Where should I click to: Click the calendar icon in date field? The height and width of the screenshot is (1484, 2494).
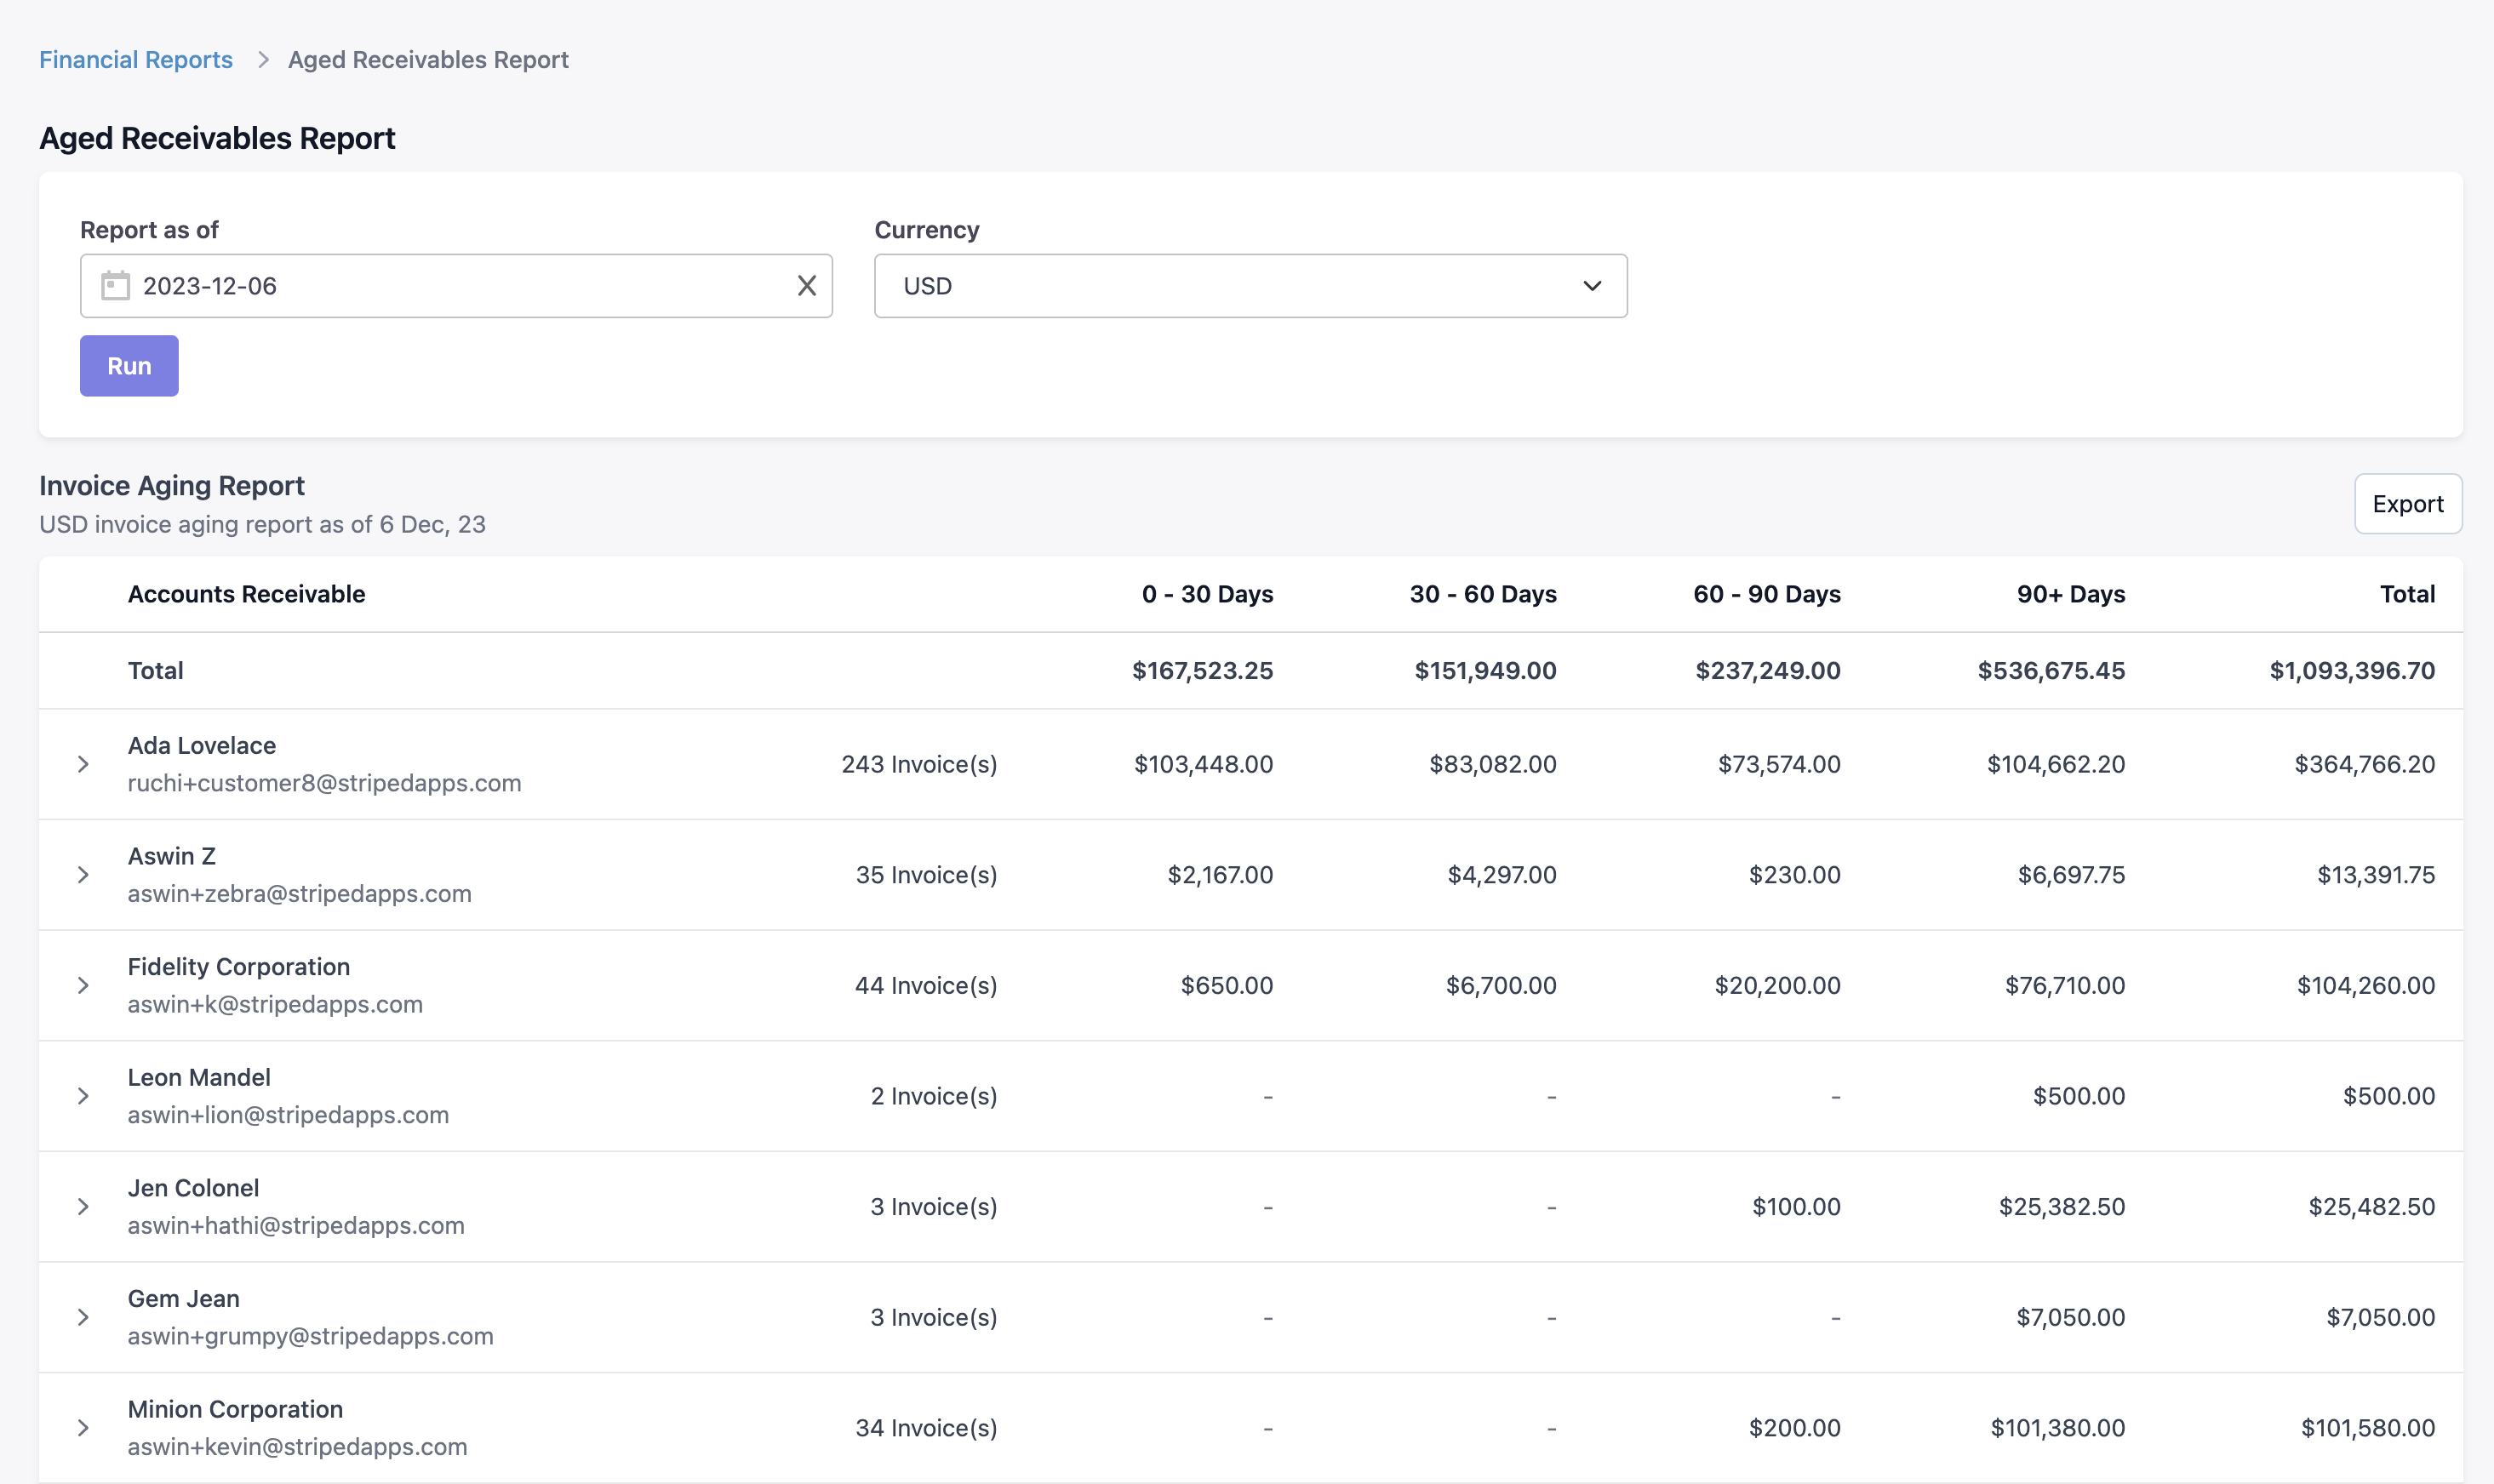click(x=115, y=286)
